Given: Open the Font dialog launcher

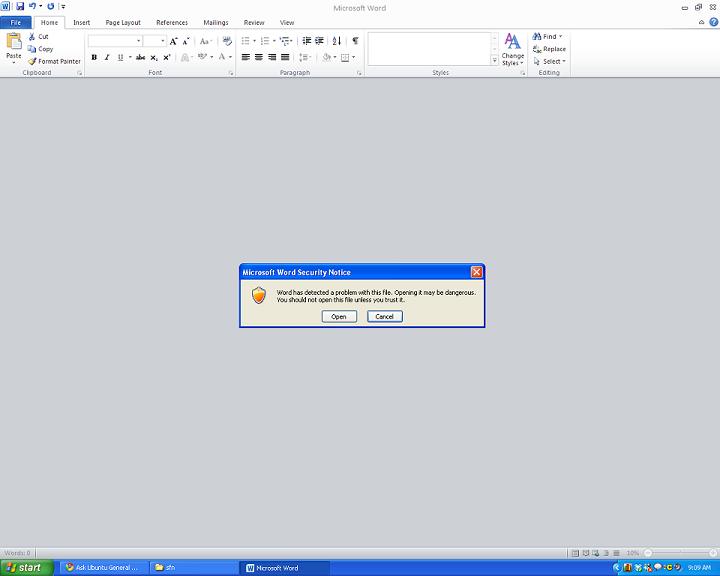Looking at the screenshot, I should pos(231,73).
